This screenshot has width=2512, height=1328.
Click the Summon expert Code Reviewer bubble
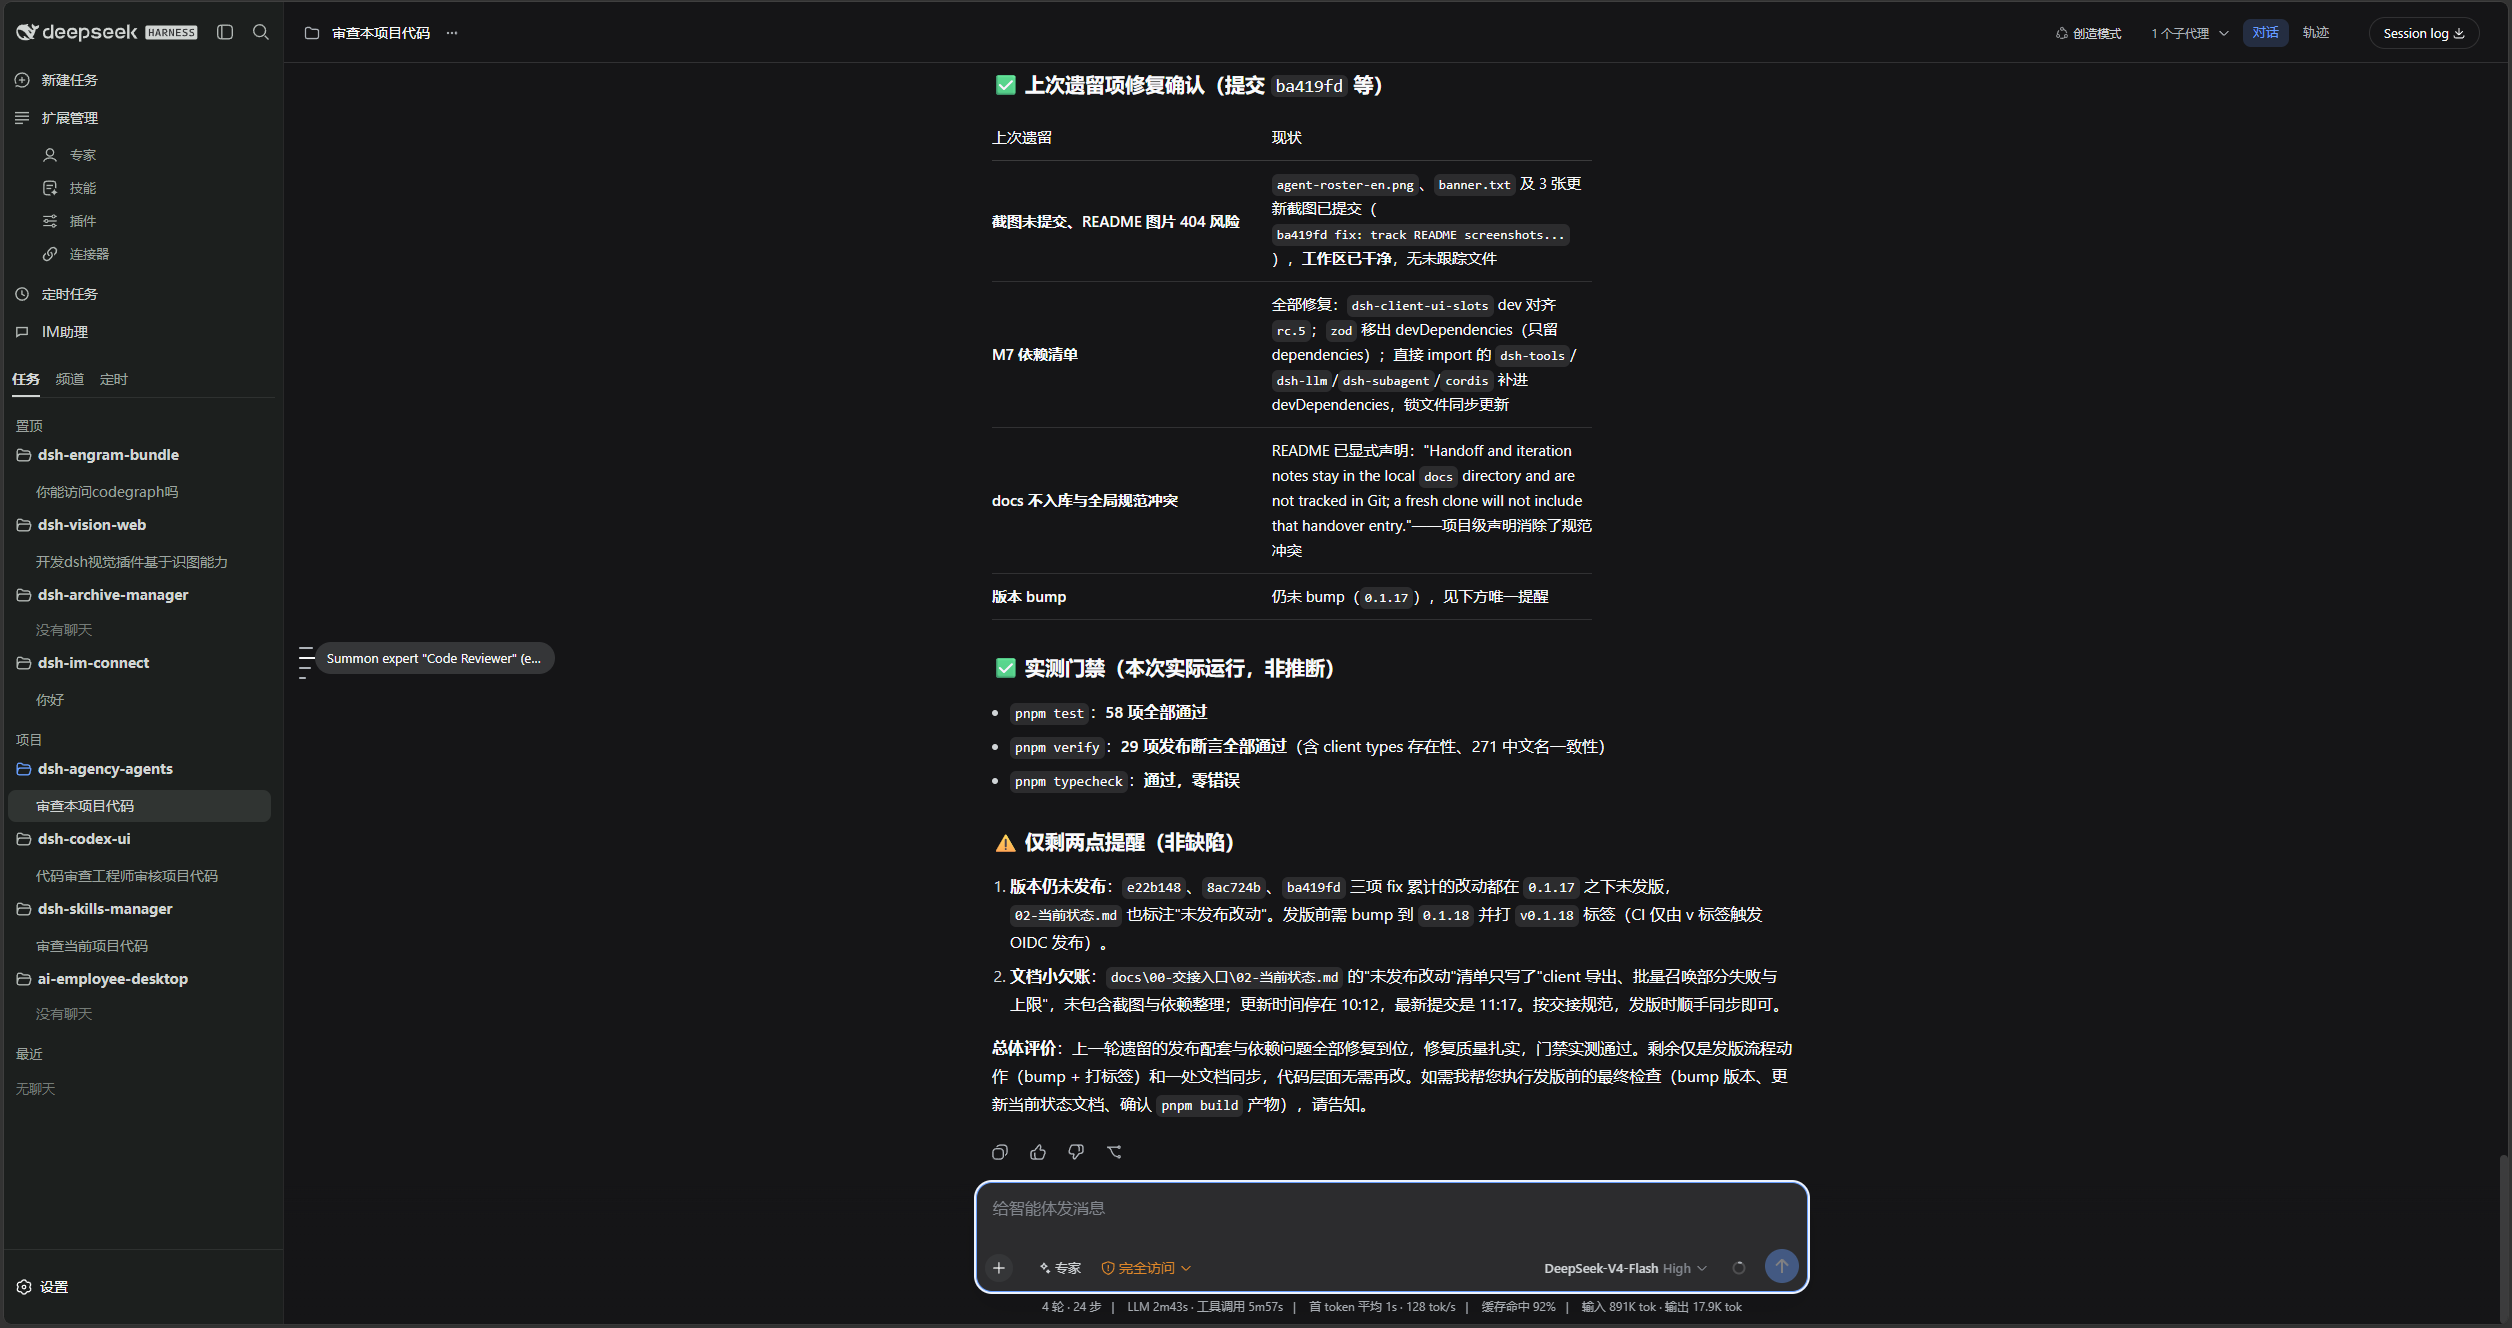point(434,658)
